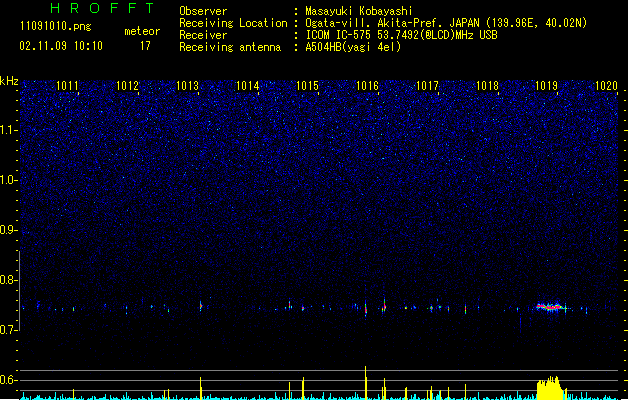The image size is (629, 400).
Task: Click the 1.1 frequency axis label
Action: pos(9,130)
